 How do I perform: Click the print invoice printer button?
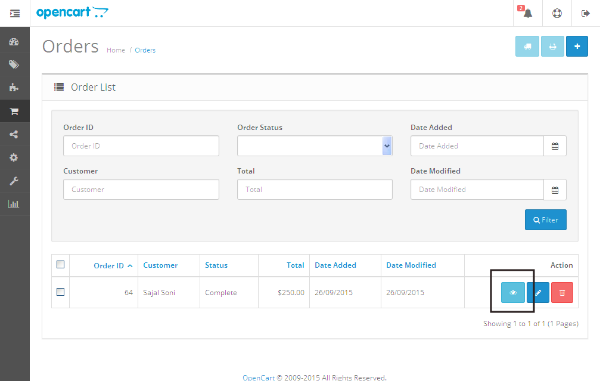552,46
